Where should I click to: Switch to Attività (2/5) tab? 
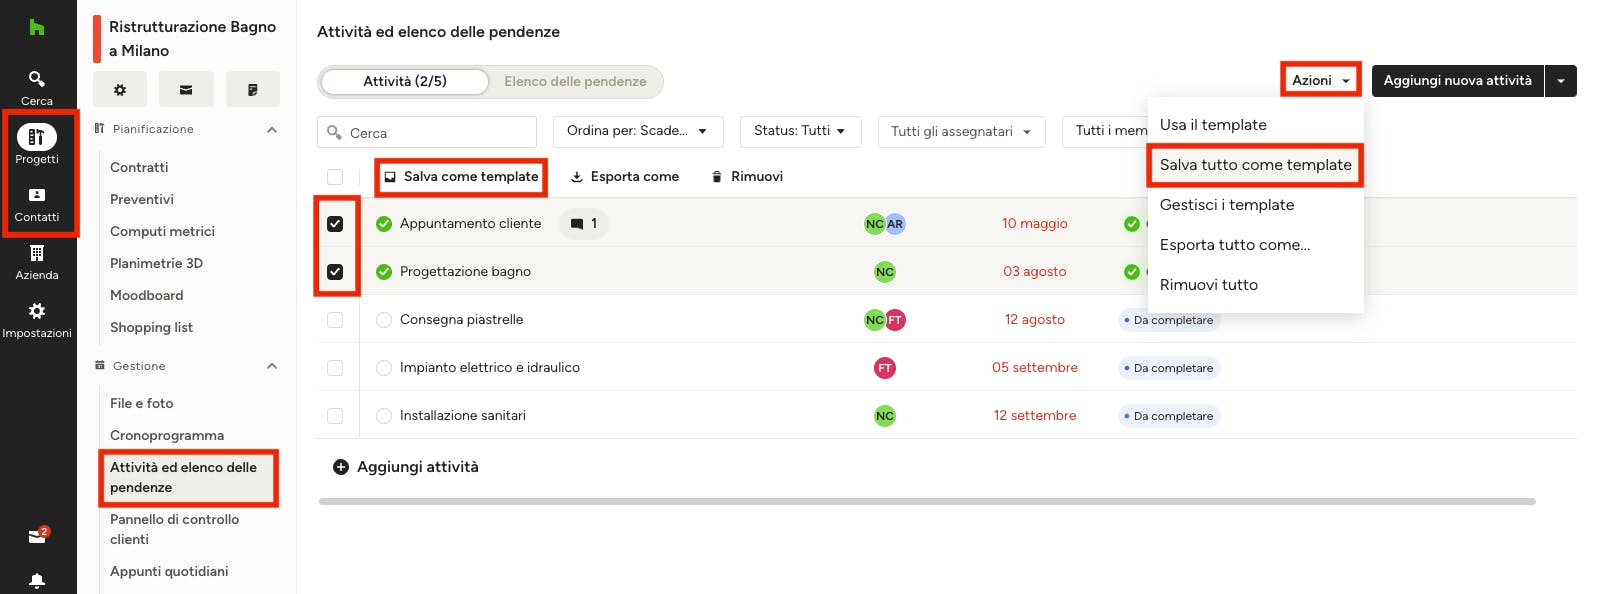click(x=405, y=81)
